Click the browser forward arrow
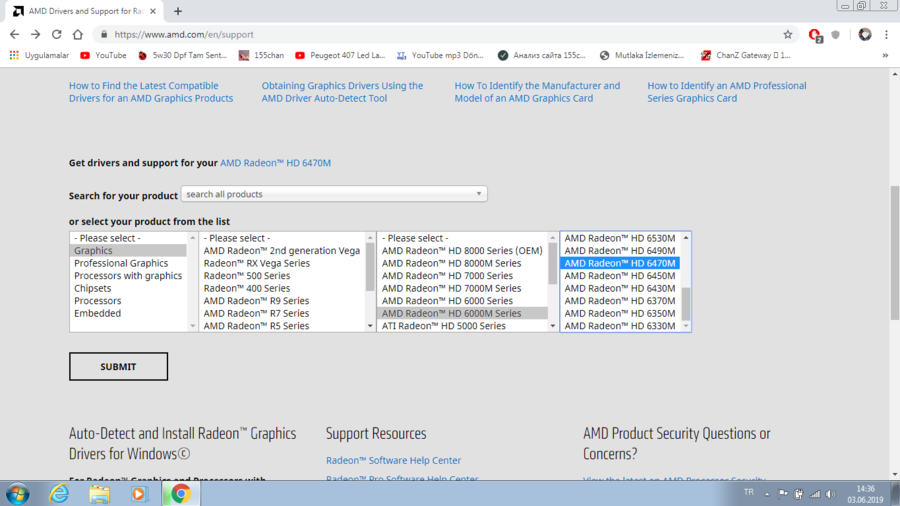 [x=36, y=34]
